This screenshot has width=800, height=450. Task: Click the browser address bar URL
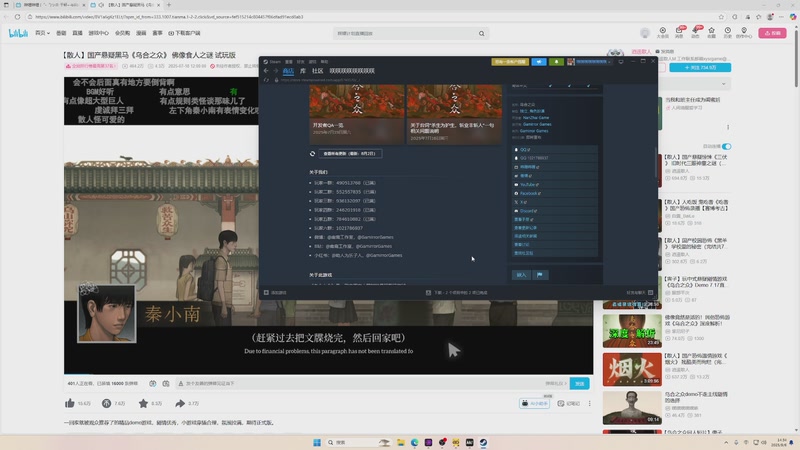coord(169,17)
